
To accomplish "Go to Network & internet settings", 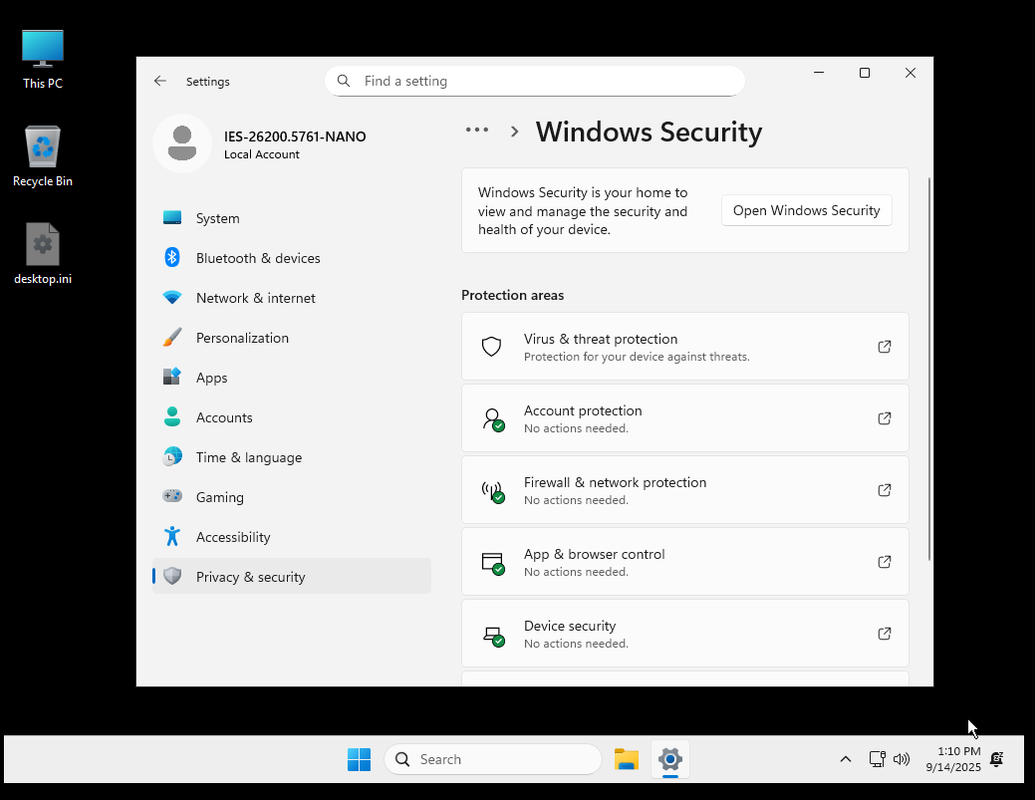I will tap(291, 298).
